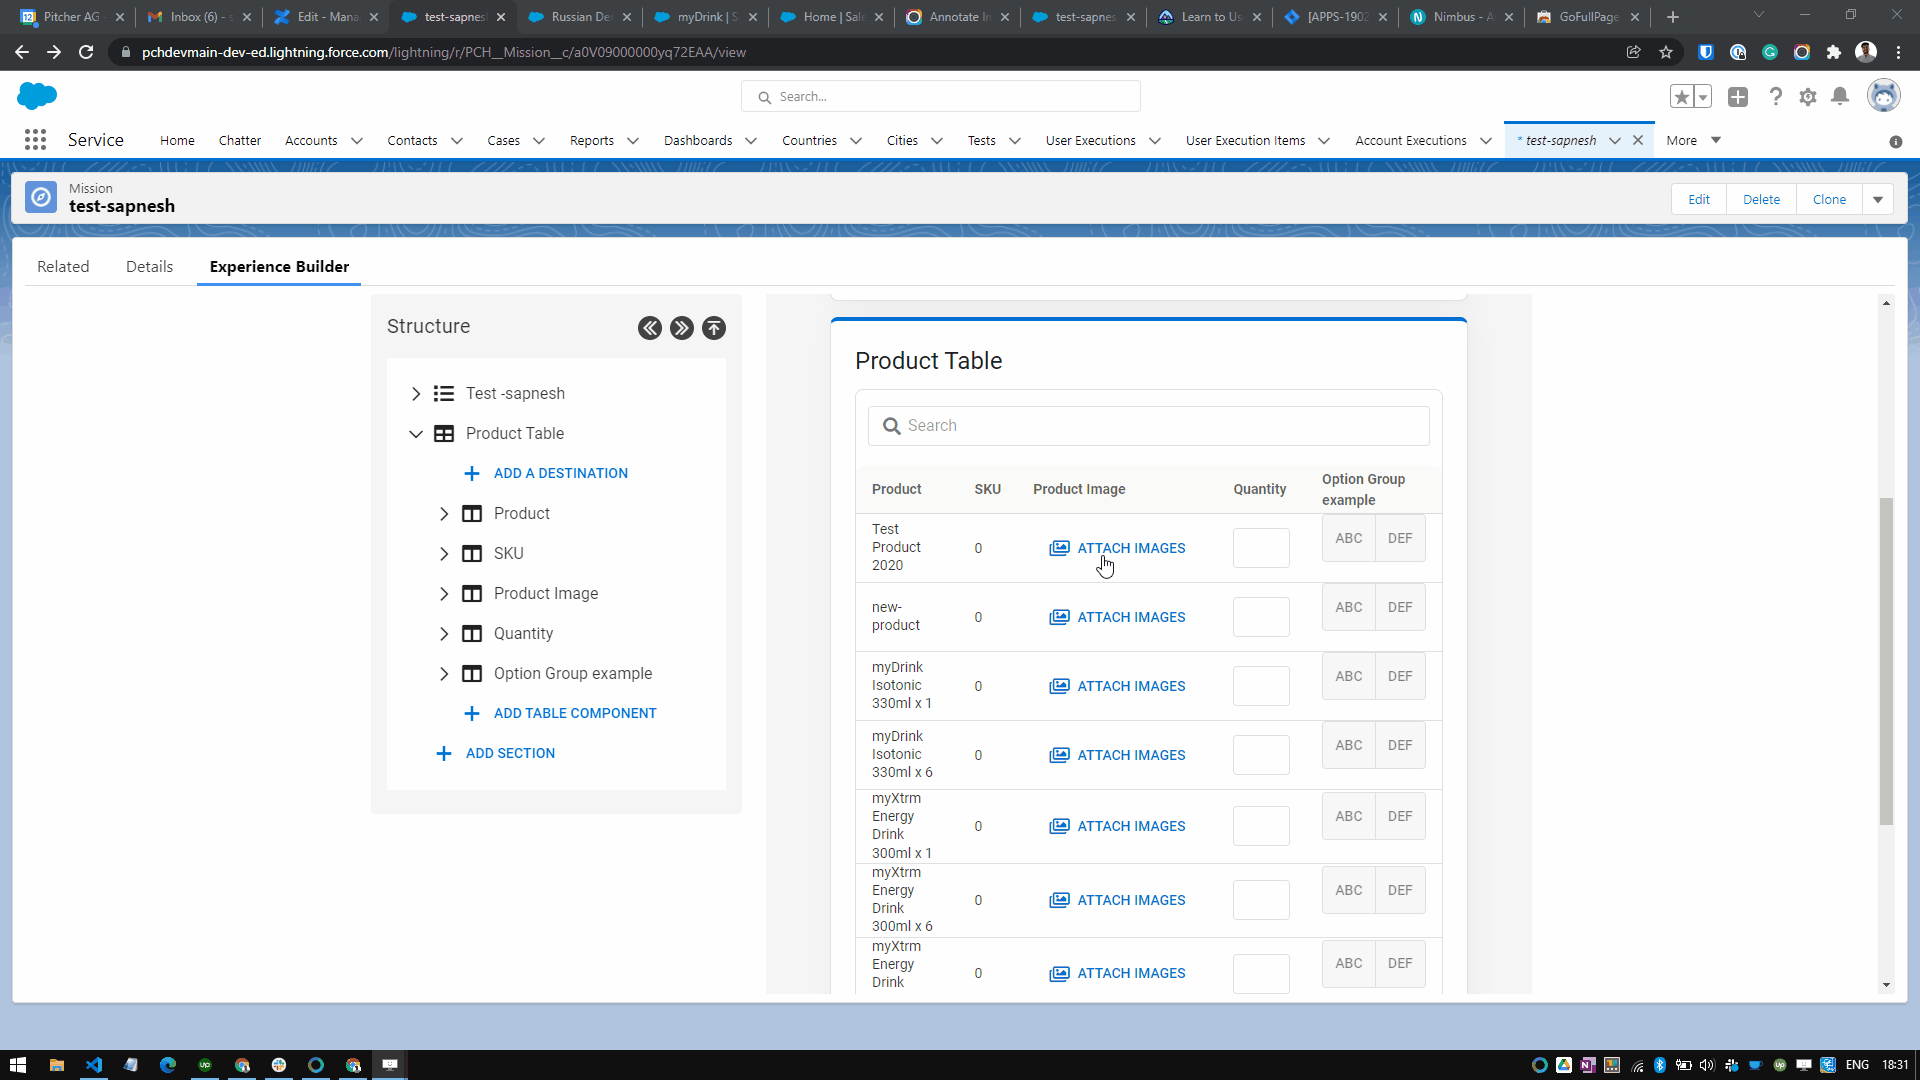
Task: Click Add Table Component link
Action: tap(574, 713)
